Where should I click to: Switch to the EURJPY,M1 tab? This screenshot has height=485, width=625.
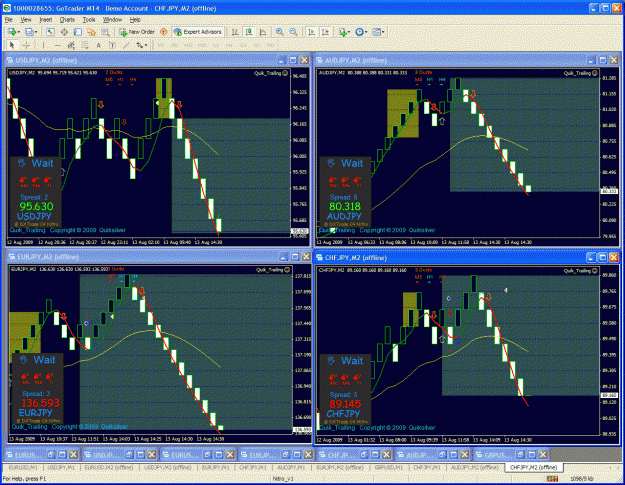click(216, 467)
